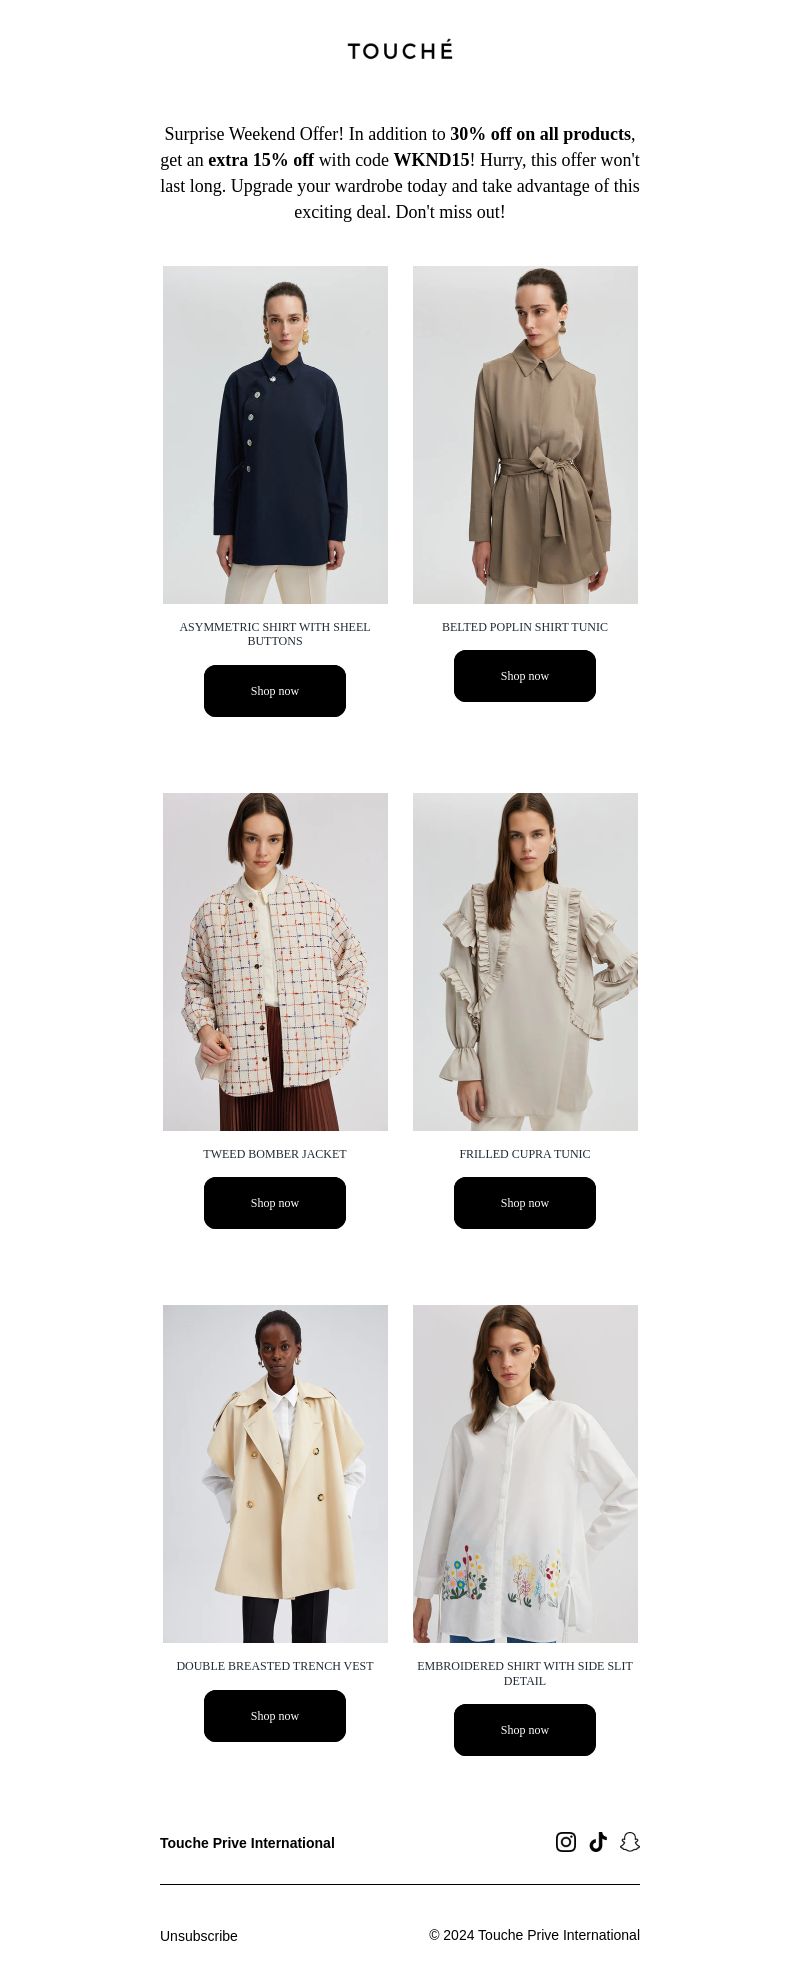Click the Touche Prive International footer name
This screenshot has height=1978, width=800.
coord(247,1843)
